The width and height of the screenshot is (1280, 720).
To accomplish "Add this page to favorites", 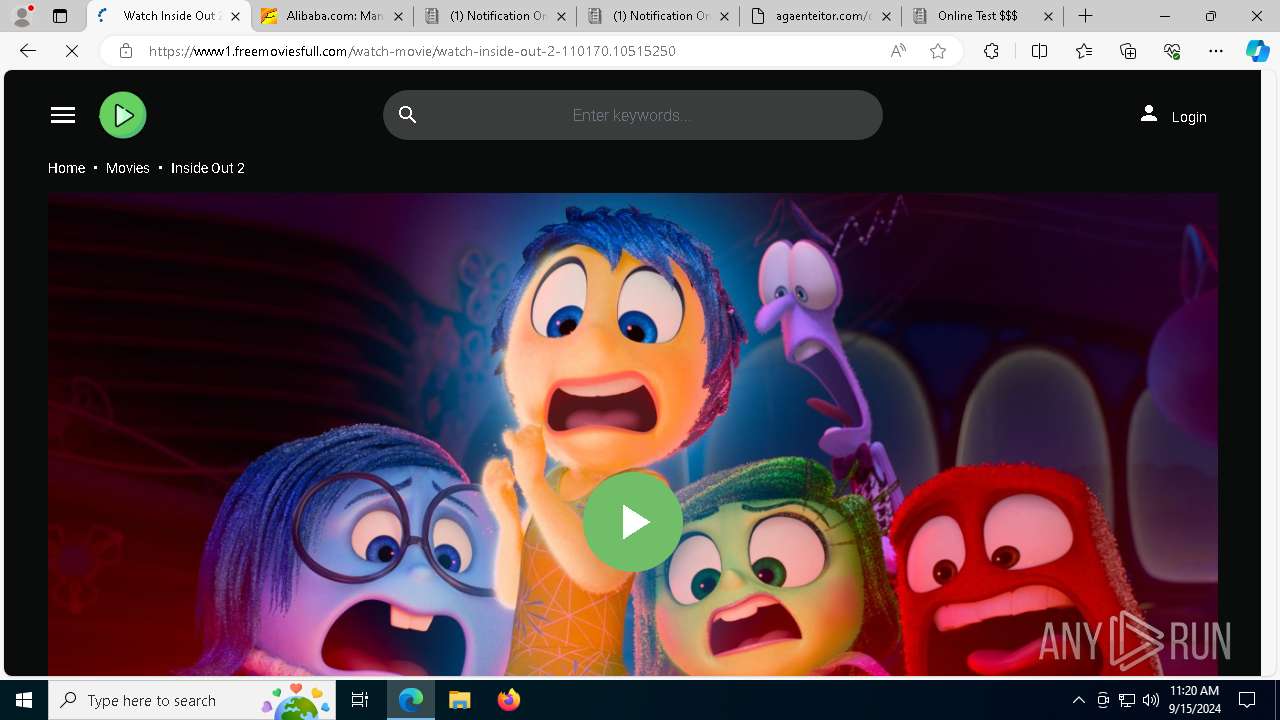I will pos(938,51).
